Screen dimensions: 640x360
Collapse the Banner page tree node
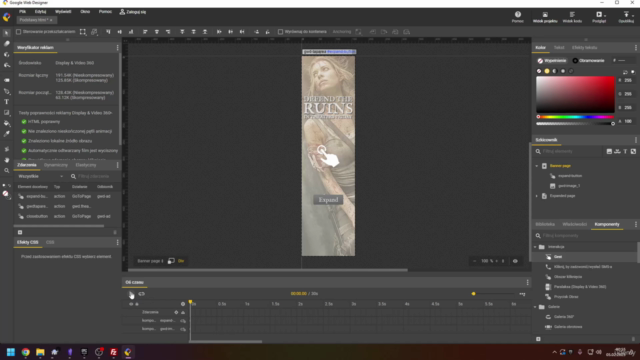pos(537,166)
